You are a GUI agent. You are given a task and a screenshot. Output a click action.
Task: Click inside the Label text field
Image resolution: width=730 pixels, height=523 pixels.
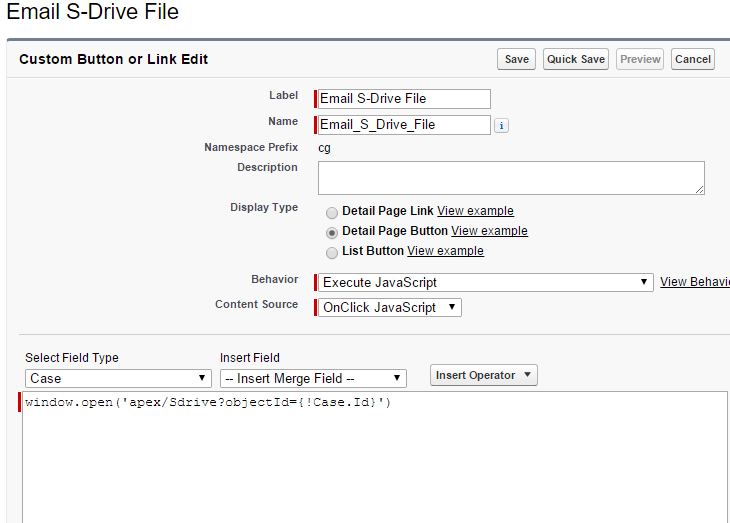[x=404, y=99]
